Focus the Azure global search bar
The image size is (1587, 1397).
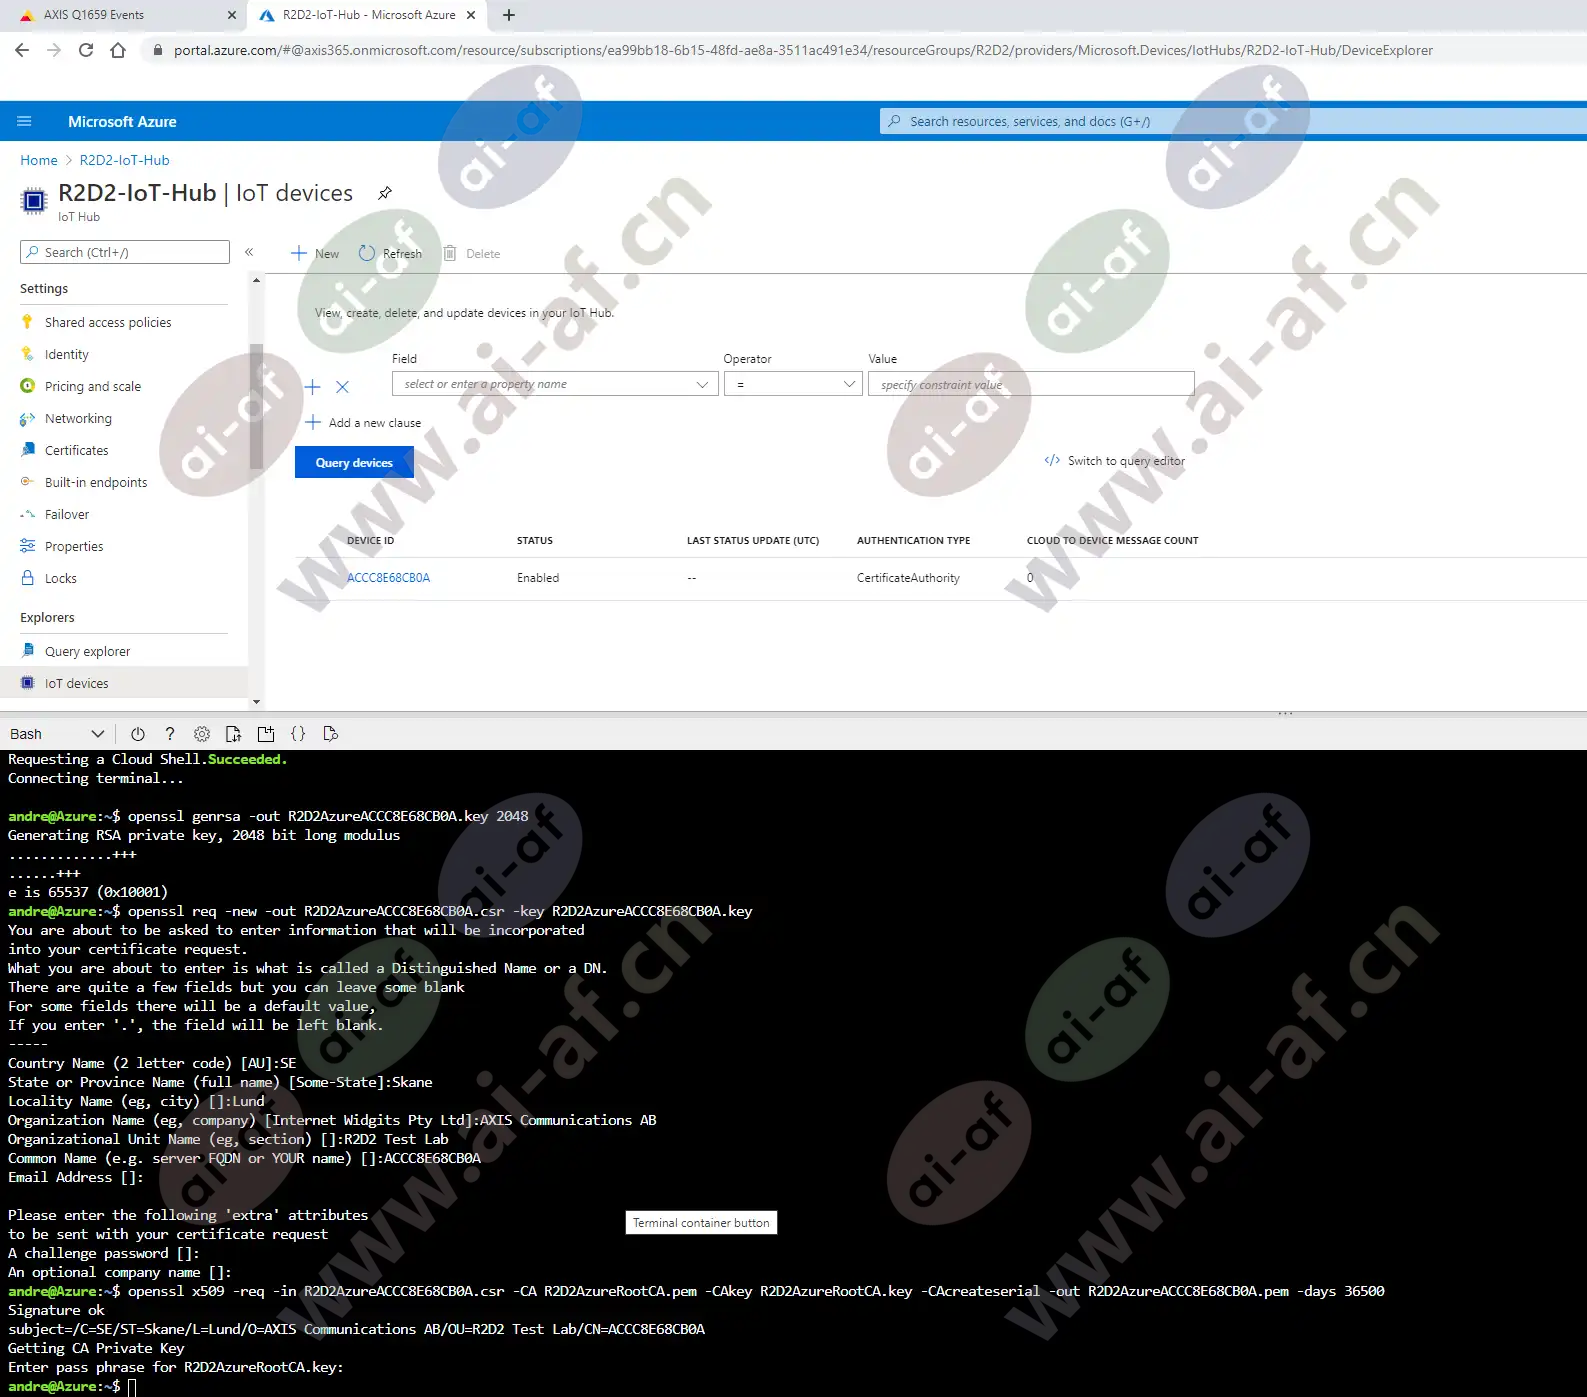tap(1233, 121)
